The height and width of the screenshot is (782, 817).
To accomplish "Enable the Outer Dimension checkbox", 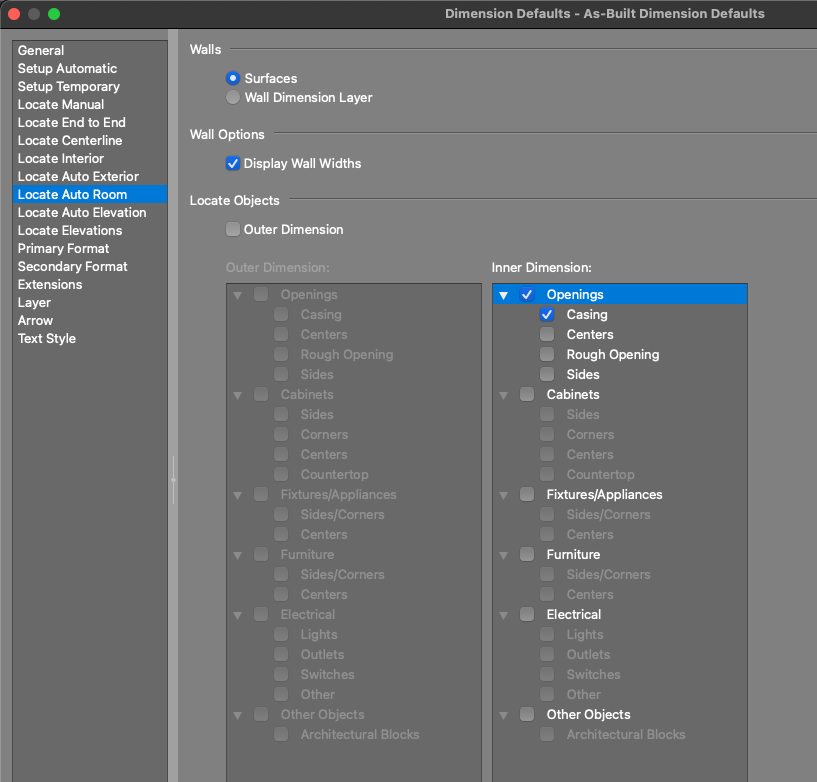I will coord(233,229).
